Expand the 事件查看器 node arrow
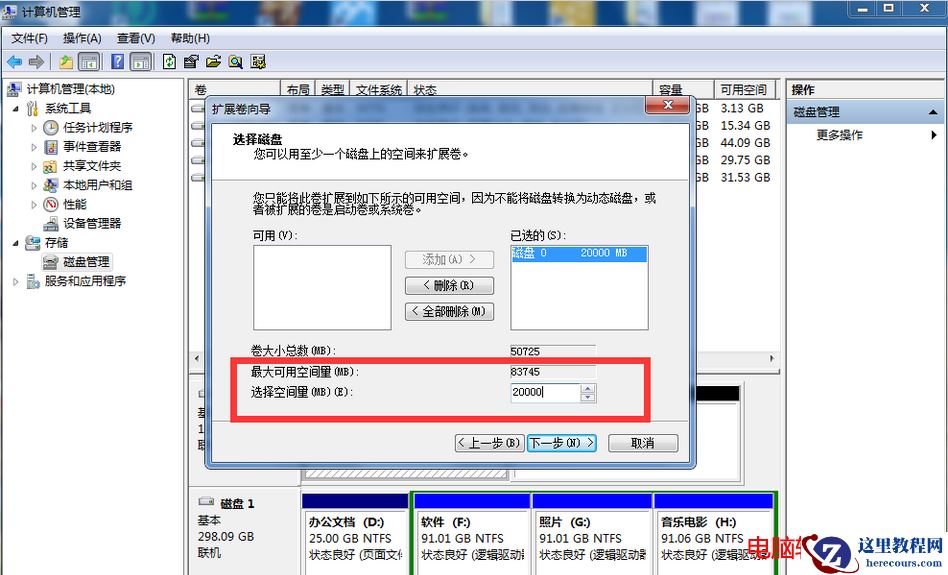 click(34, 147)
